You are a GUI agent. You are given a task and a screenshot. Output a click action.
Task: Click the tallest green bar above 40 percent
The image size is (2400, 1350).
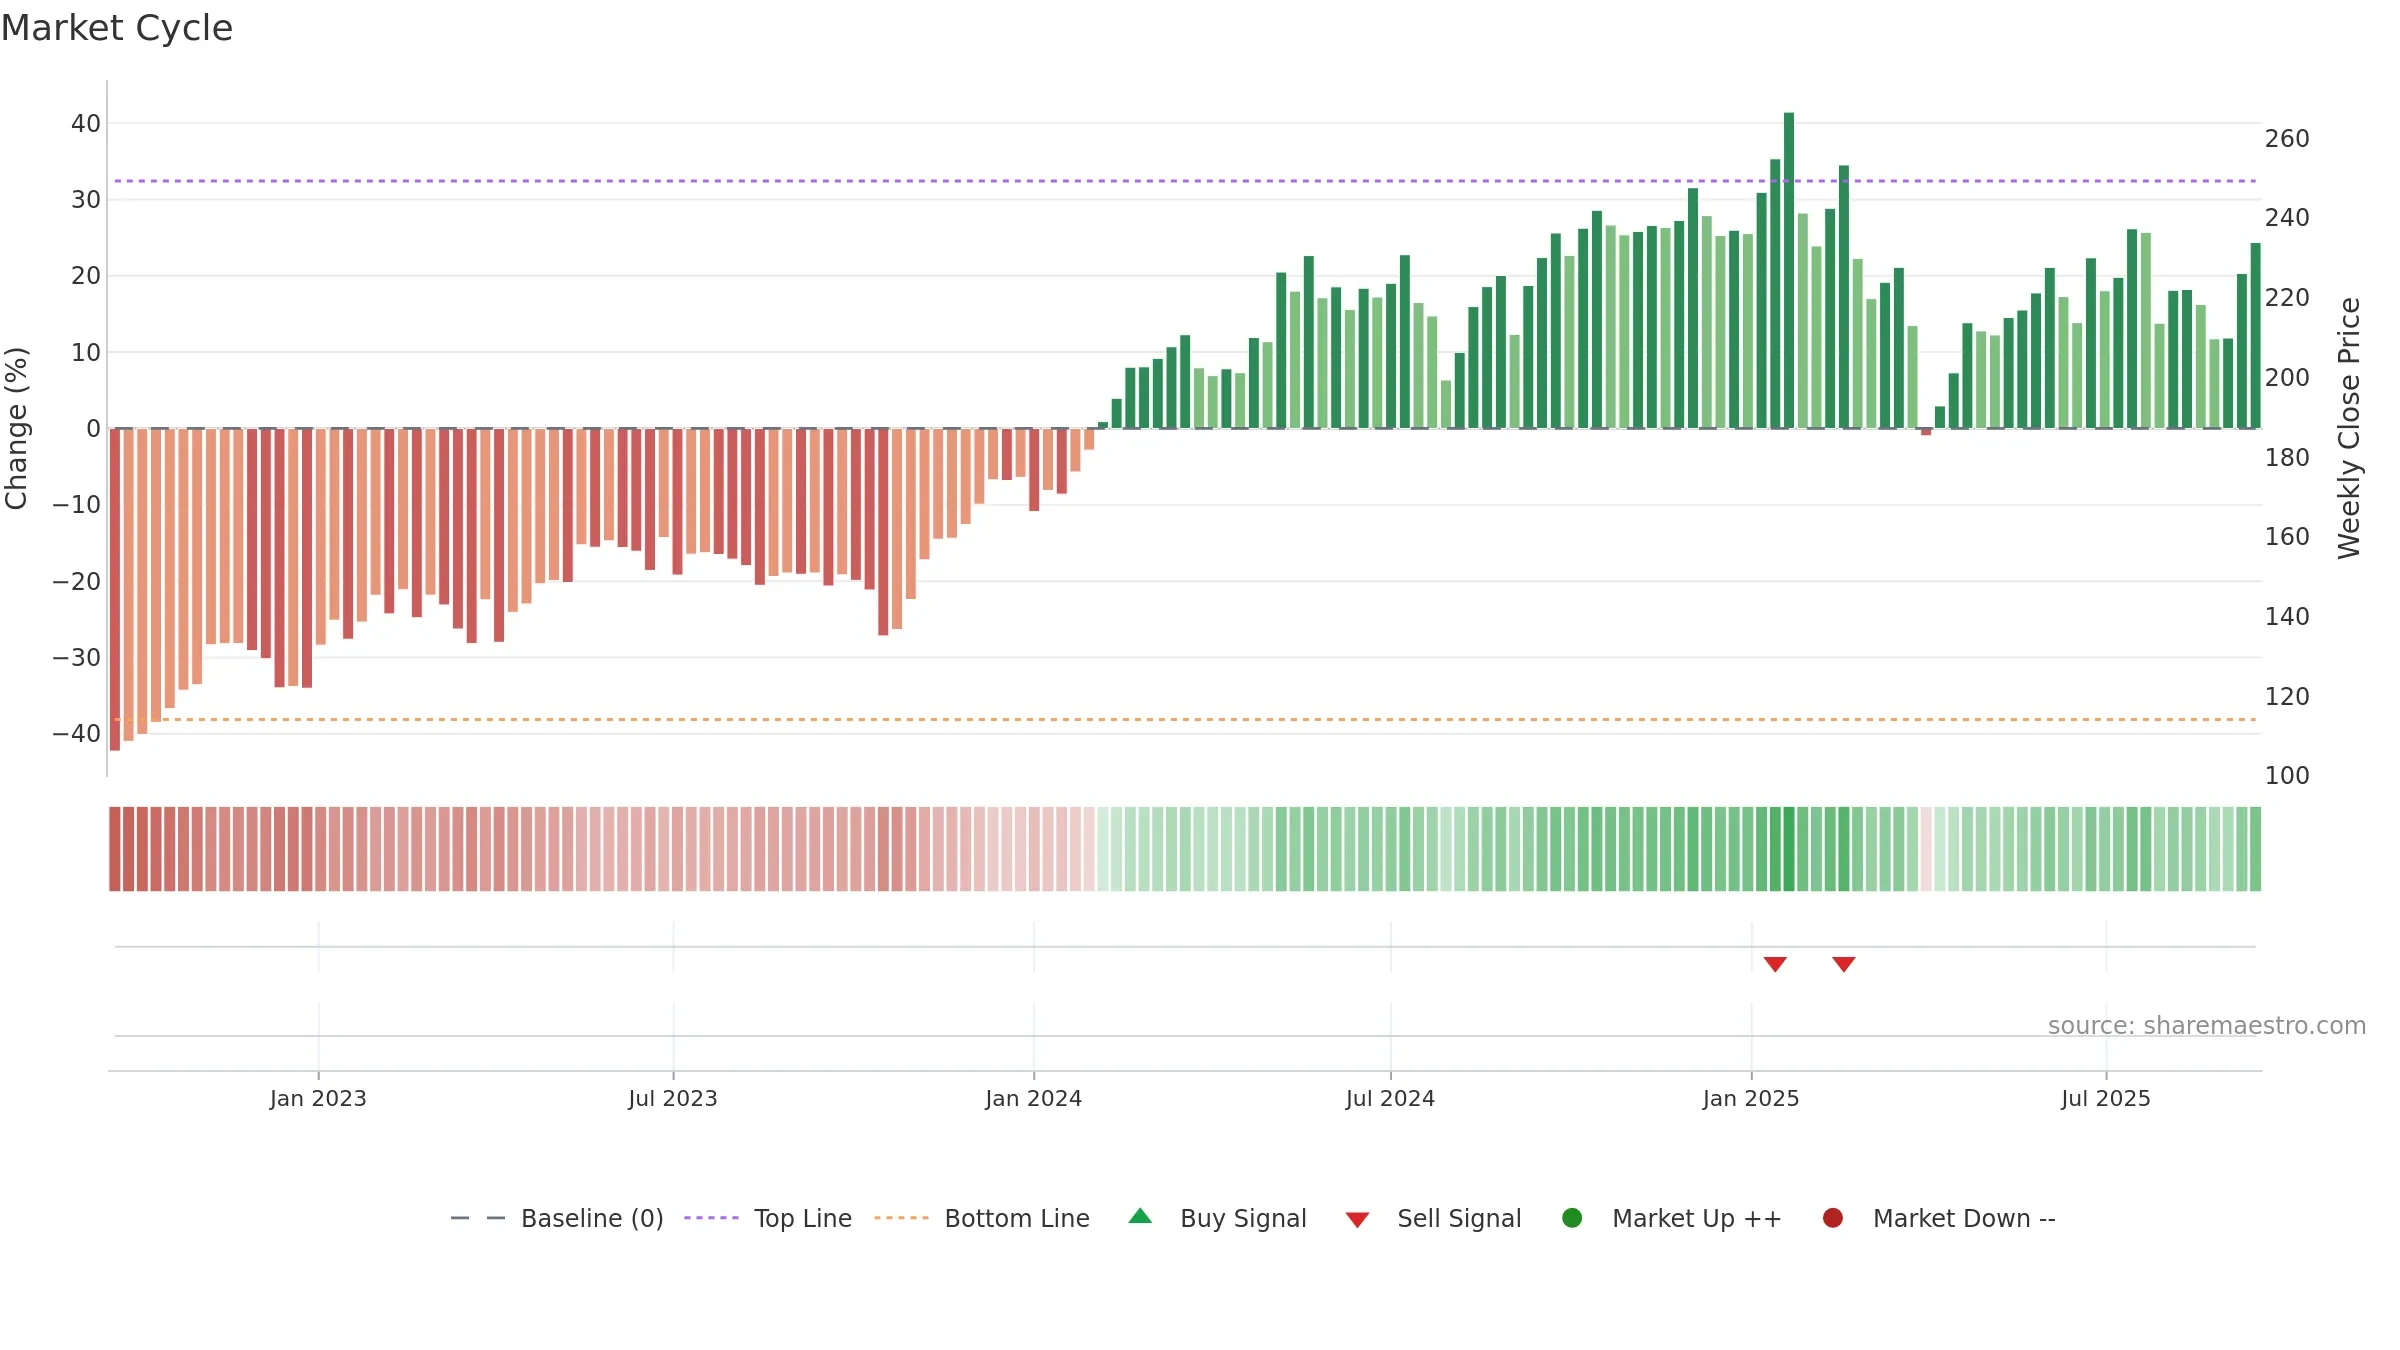(x=1789, y=270)
